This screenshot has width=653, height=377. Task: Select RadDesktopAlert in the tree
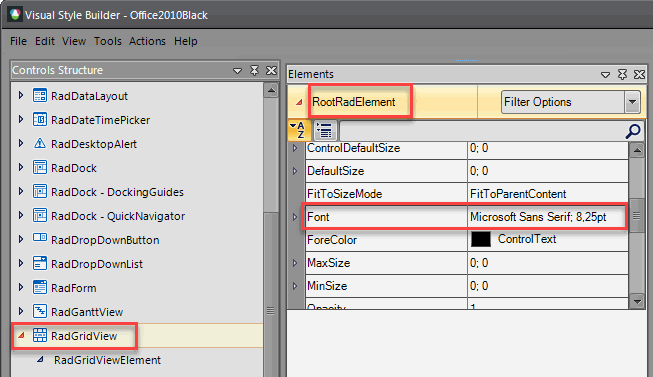click(94, 144)
